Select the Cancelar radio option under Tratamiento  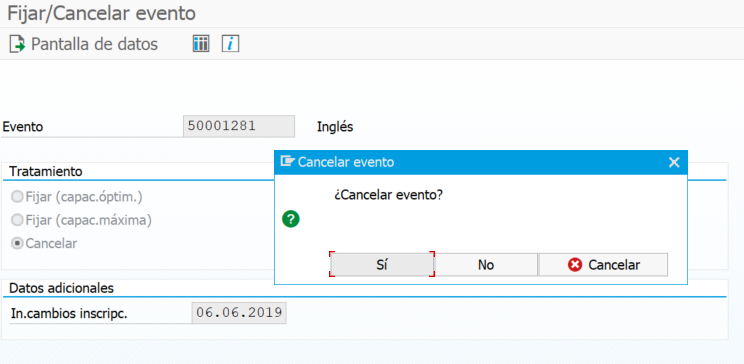coord(17,243)
